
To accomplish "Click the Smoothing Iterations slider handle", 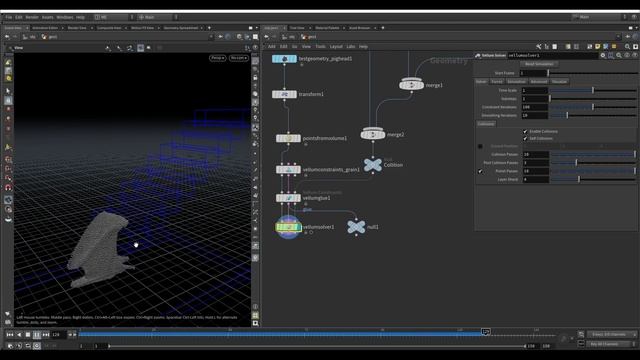I will pyautogui.click(x=567, y=116).
